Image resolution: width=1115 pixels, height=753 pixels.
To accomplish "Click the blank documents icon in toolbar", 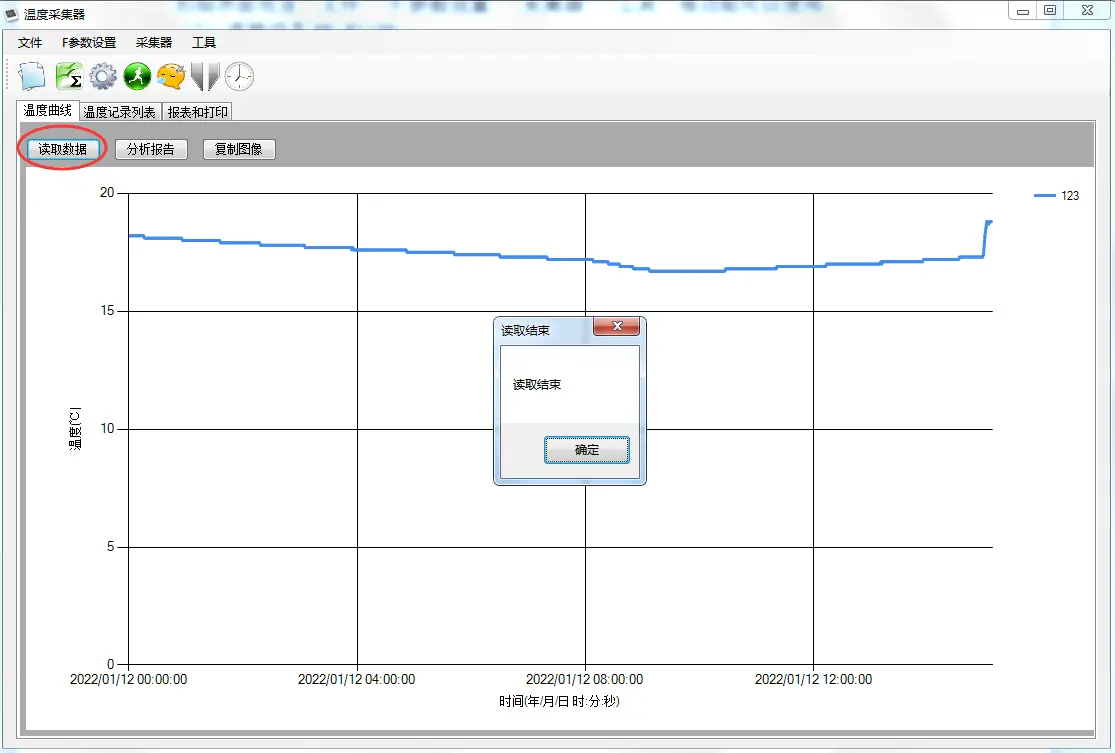I will [x=33, y=76].
